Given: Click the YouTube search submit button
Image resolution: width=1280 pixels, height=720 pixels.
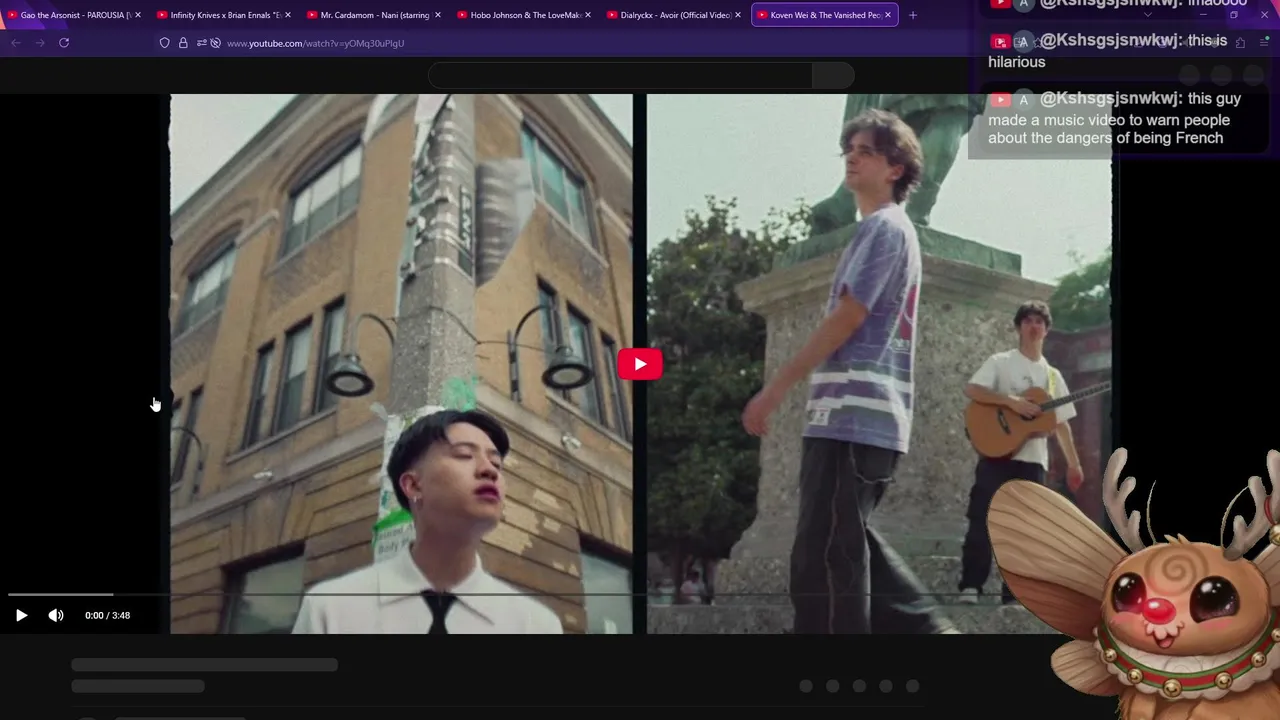Looking at the screenshot, I should (833, 75).
